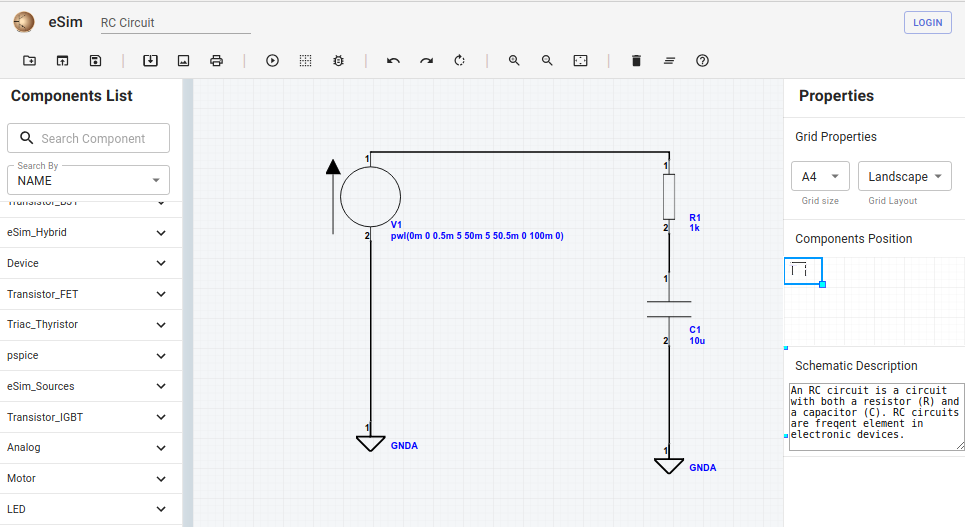Log in with the LOGIN button
The width and height of the screenshot is (965, 527).
point(927,22)
